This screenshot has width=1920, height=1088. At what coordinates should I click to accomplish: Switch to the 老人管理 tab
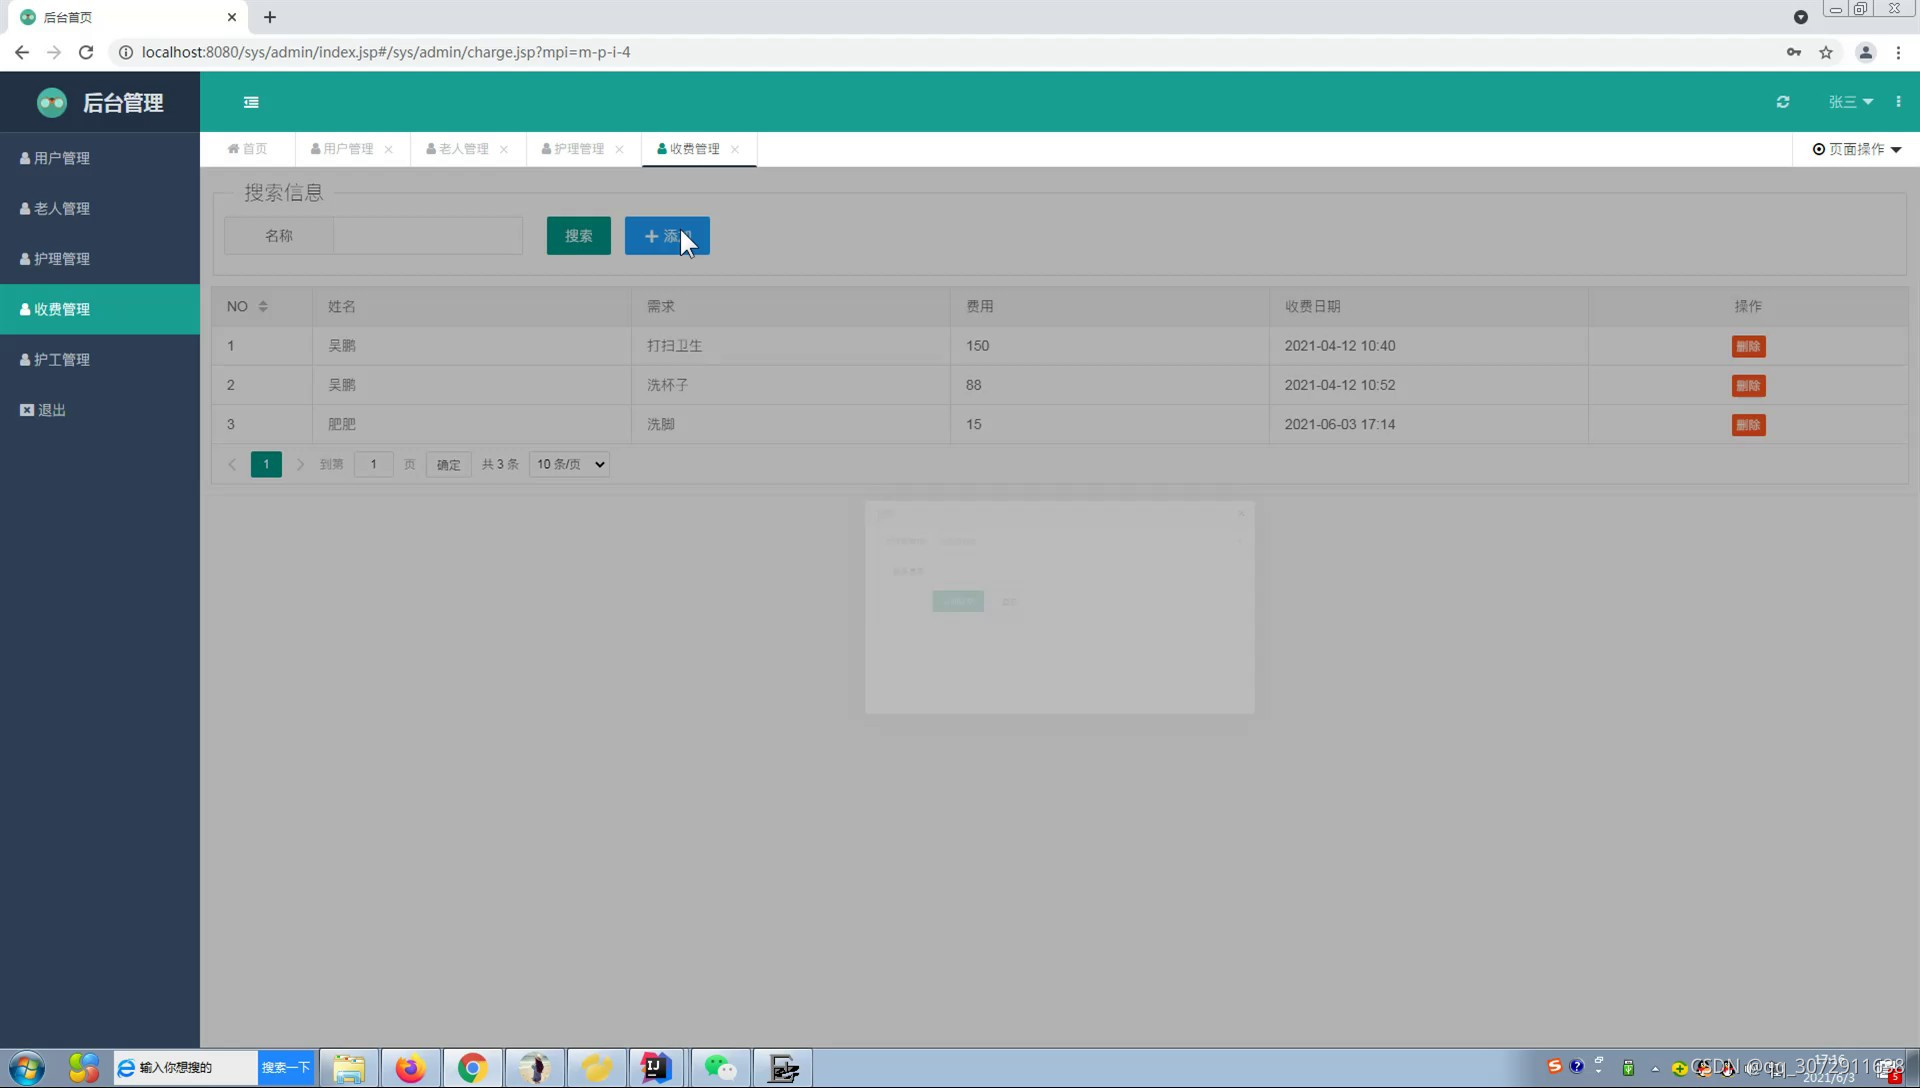coord(457,149)
